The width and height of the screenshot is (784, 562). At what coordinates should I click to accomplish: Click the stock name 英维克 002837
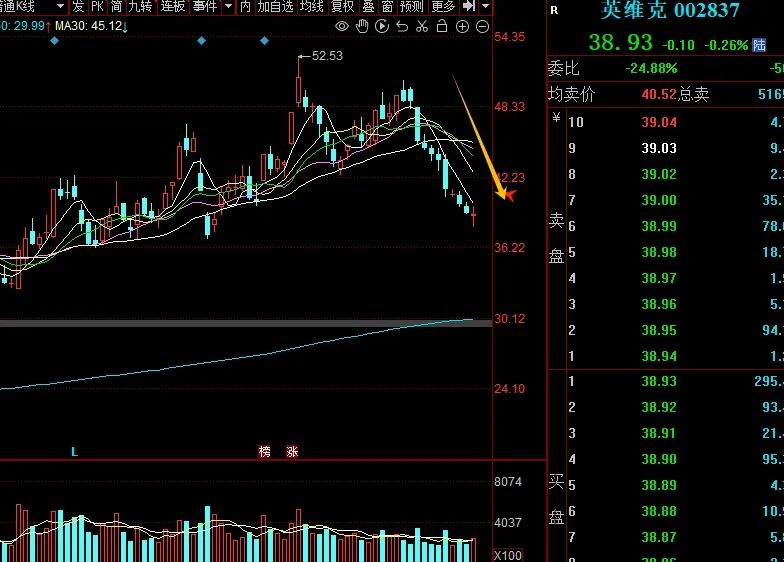(670, 10)
